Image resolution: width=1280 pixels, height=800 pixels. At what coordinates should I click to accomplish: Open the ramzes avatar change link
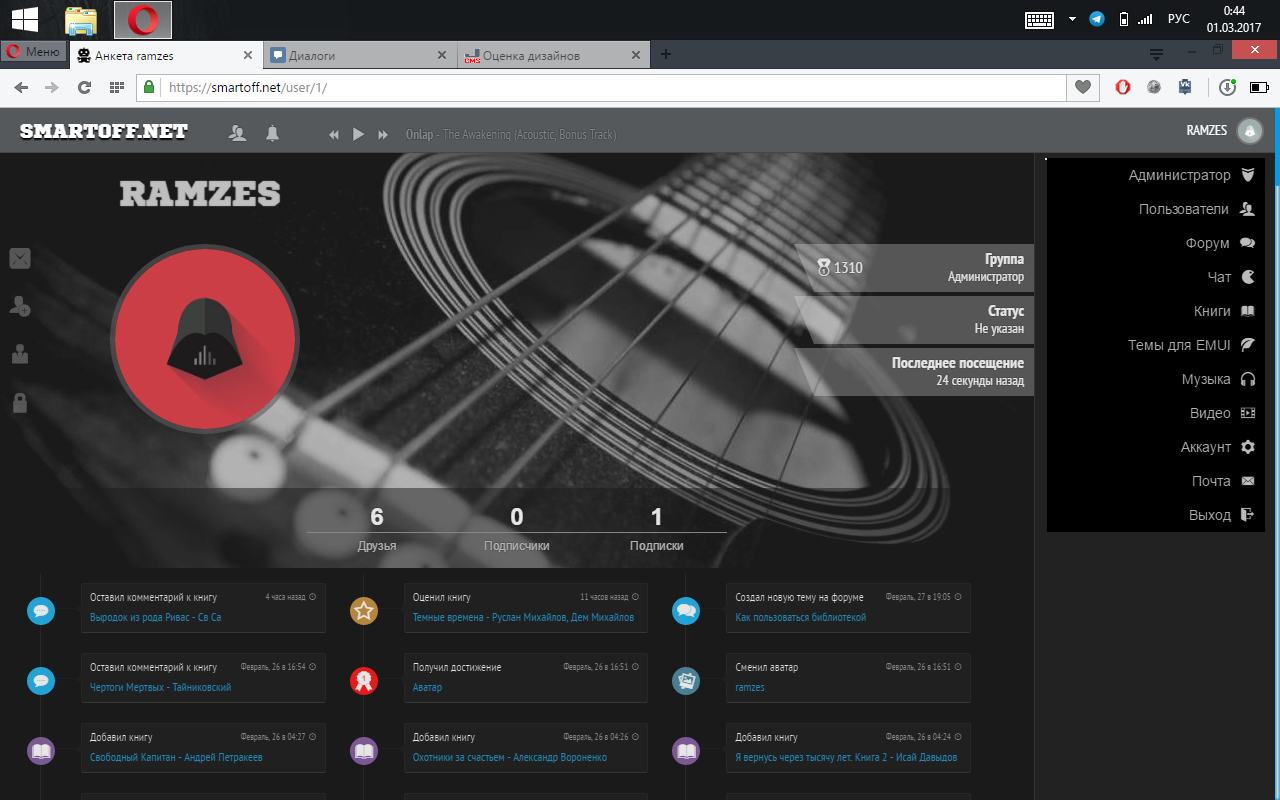tap(749, 687)
